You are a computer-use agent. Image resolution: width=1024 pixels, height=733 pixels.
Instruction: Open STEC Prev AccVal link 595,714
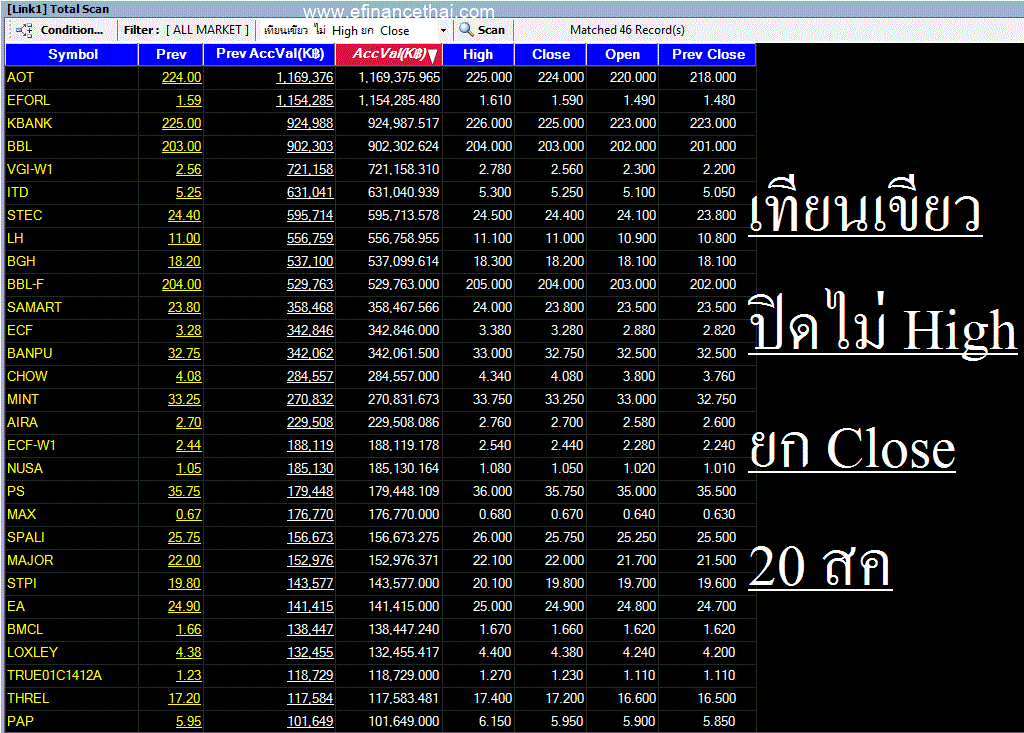tap(310, 215)
